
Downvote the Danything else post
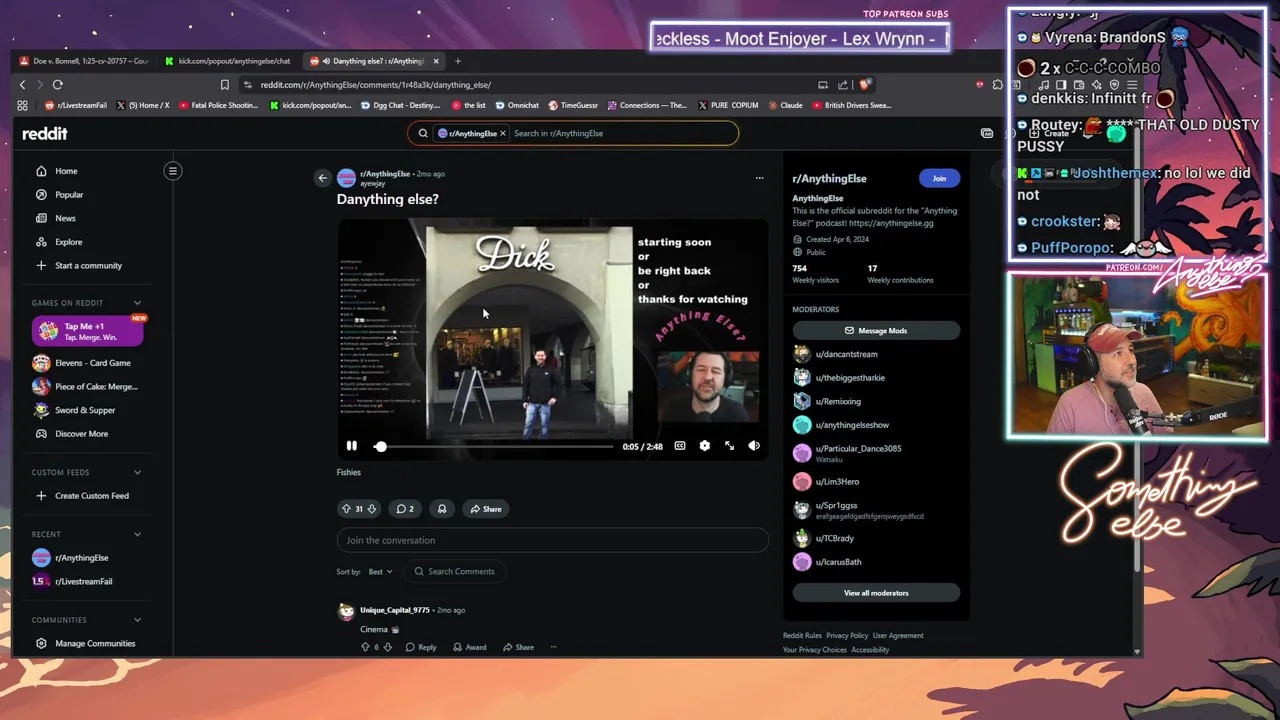tap(372, 509)
